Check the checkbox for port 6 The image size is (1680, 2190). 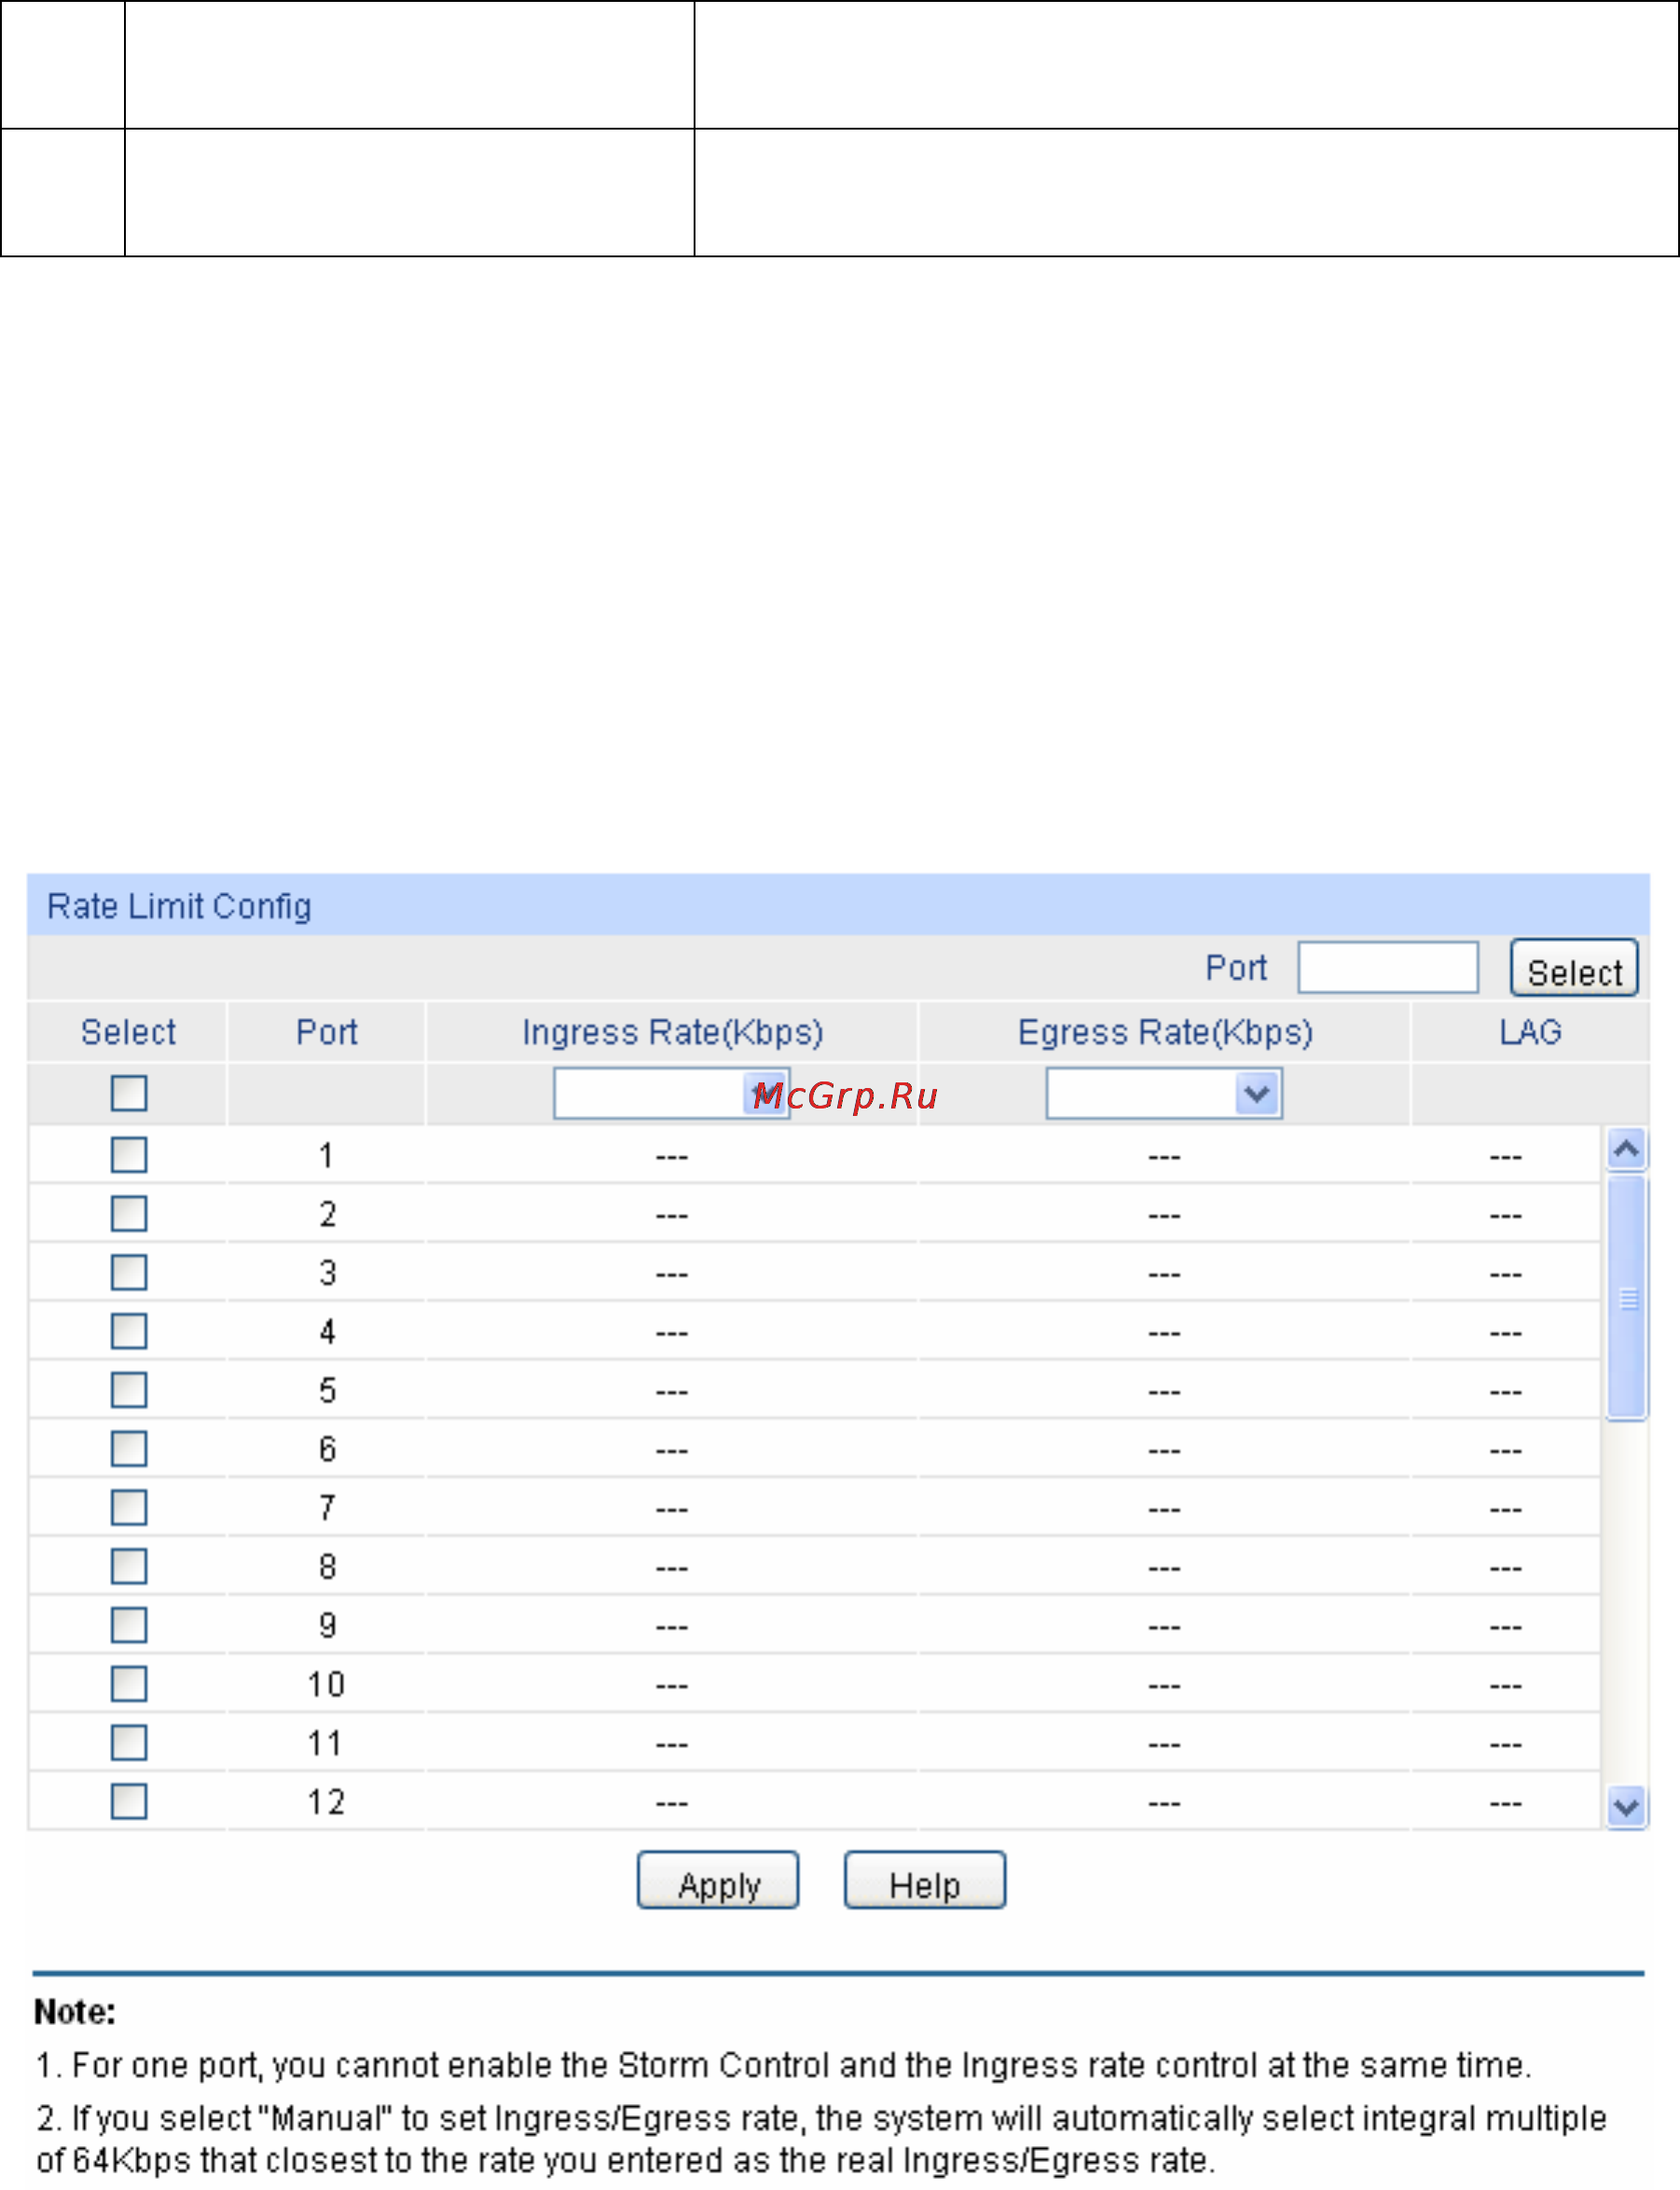[x=129, y=1449]
